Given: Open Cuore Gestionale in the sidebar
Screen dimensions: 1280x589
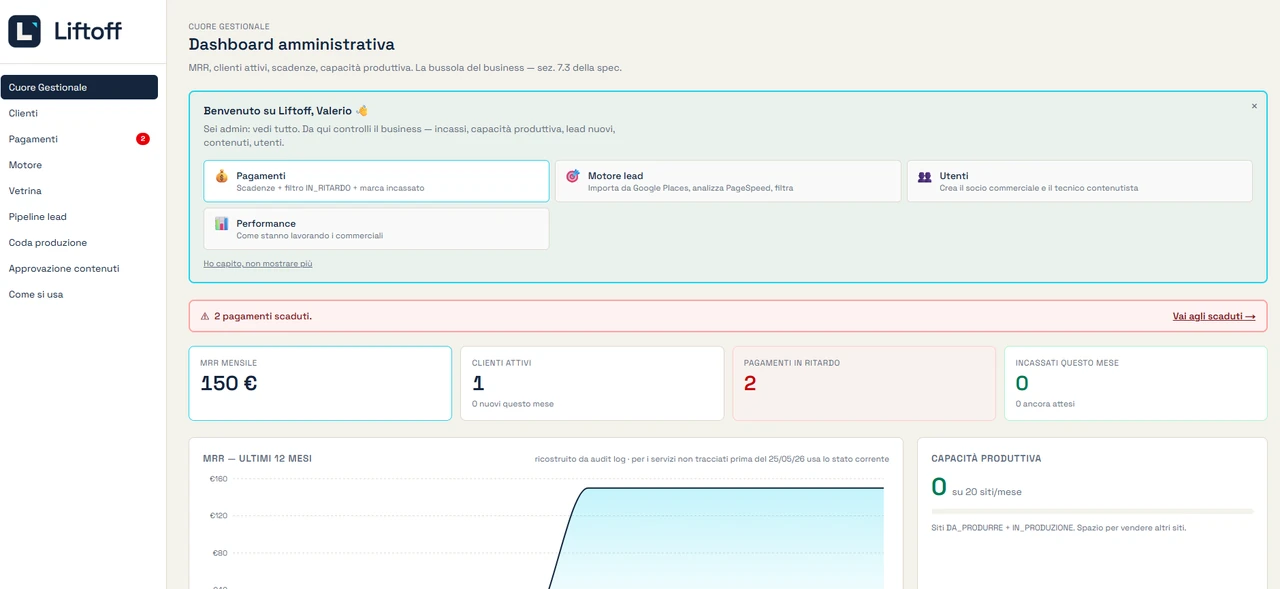Looking at the screenshot, I should click(x=79, y=87).
